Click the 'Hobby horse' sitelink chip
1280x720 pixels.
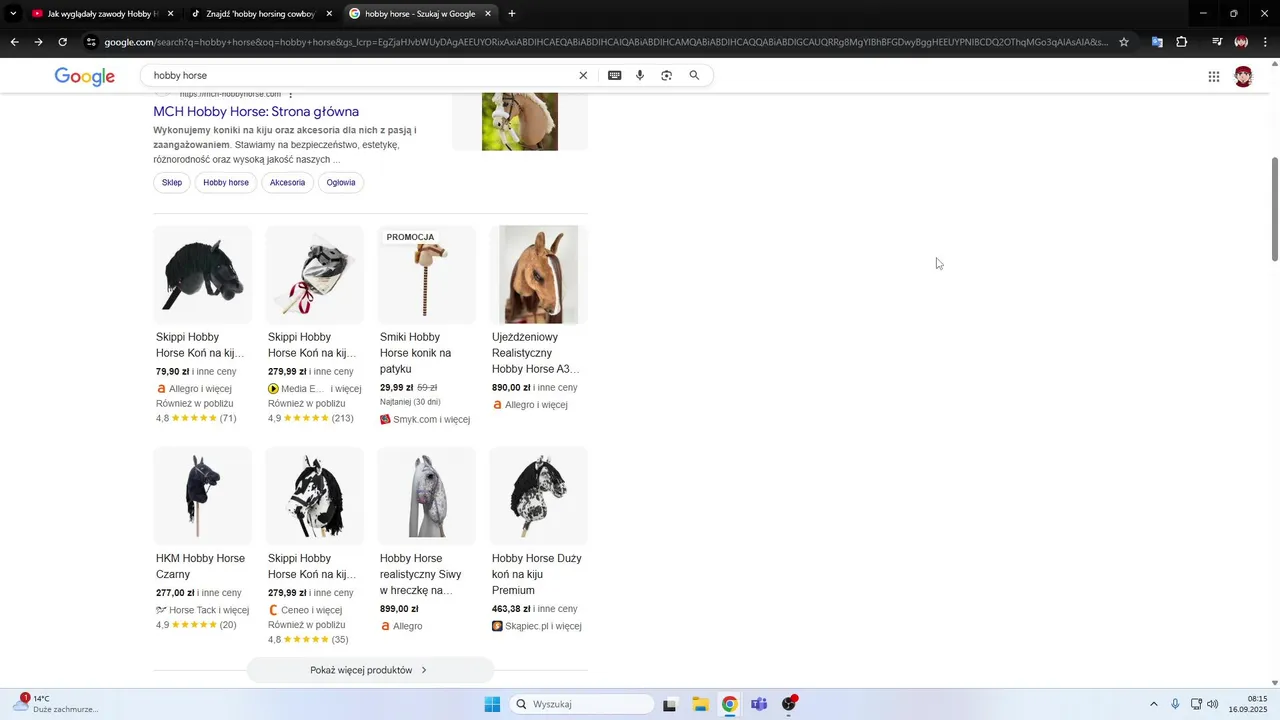[226, 182]
